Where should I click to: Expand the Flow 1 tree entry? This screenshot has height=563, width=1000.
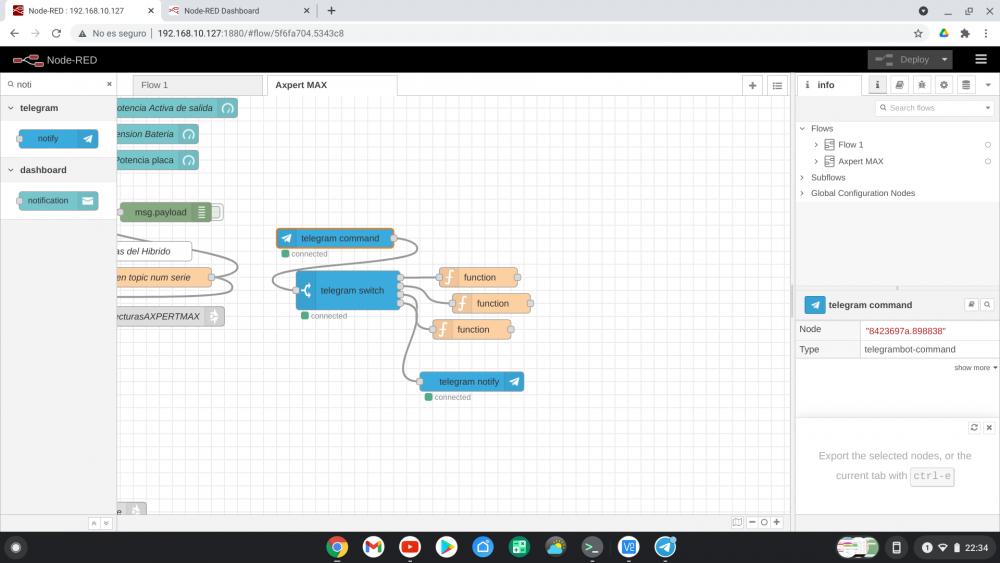pos(816,145)
